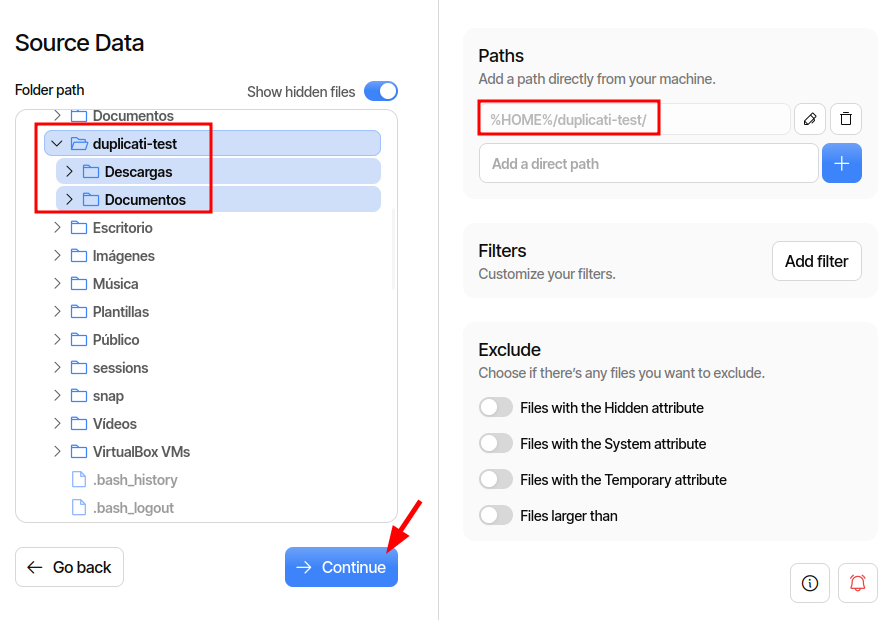The width and height of the screenshot is (894, 620).
Task: Toggle Files with the System attribute
Action: pos(496,444)
